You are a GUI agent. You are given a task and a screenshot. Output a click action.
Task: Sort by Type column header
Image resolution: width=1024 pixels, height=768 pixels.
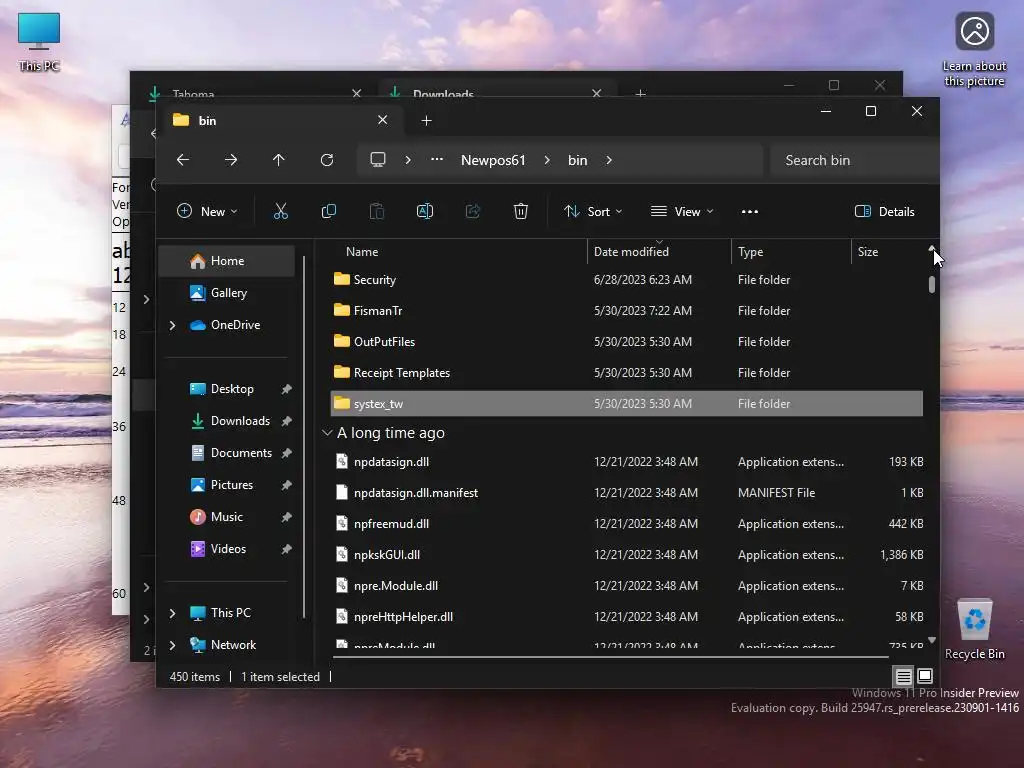pyautogui.click(x=791, y=251)
